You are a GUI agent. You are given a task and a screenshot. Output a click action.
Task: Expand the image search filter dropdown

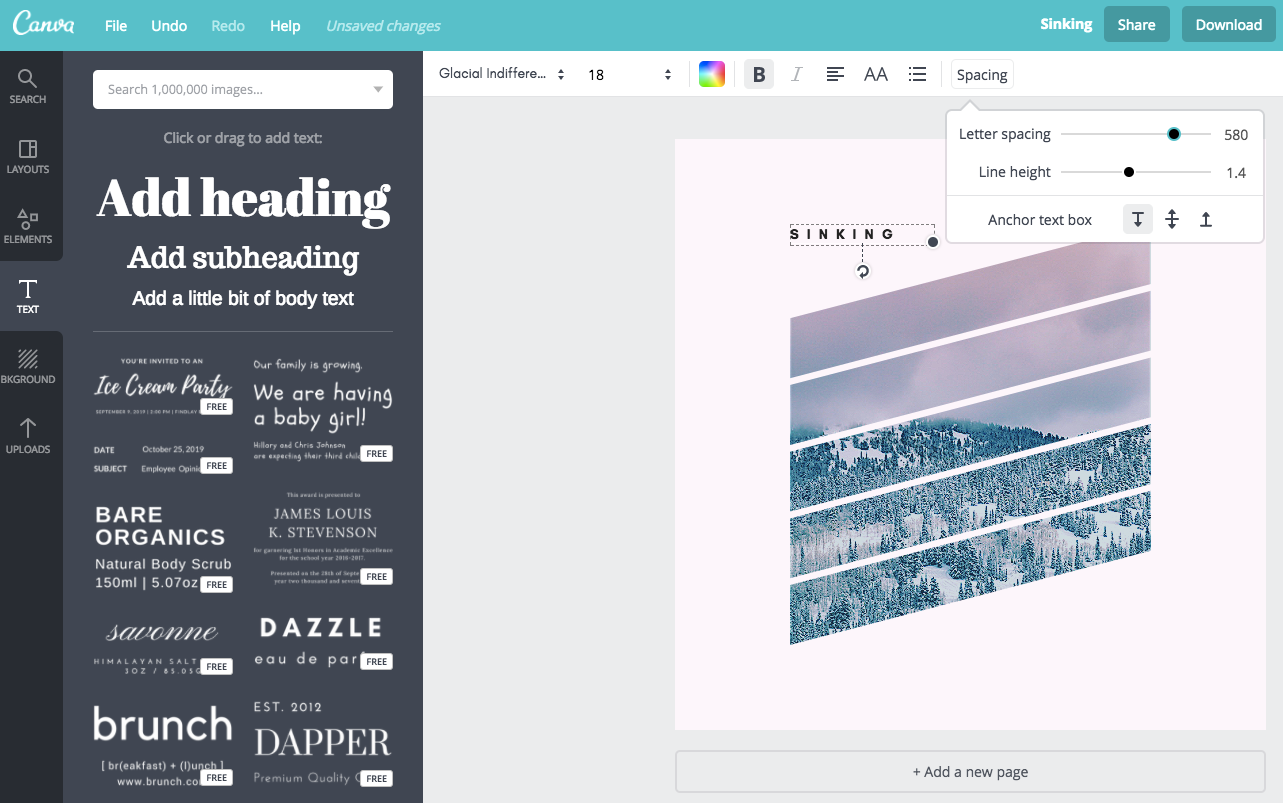pyautogui.click(x=378, y=89)
